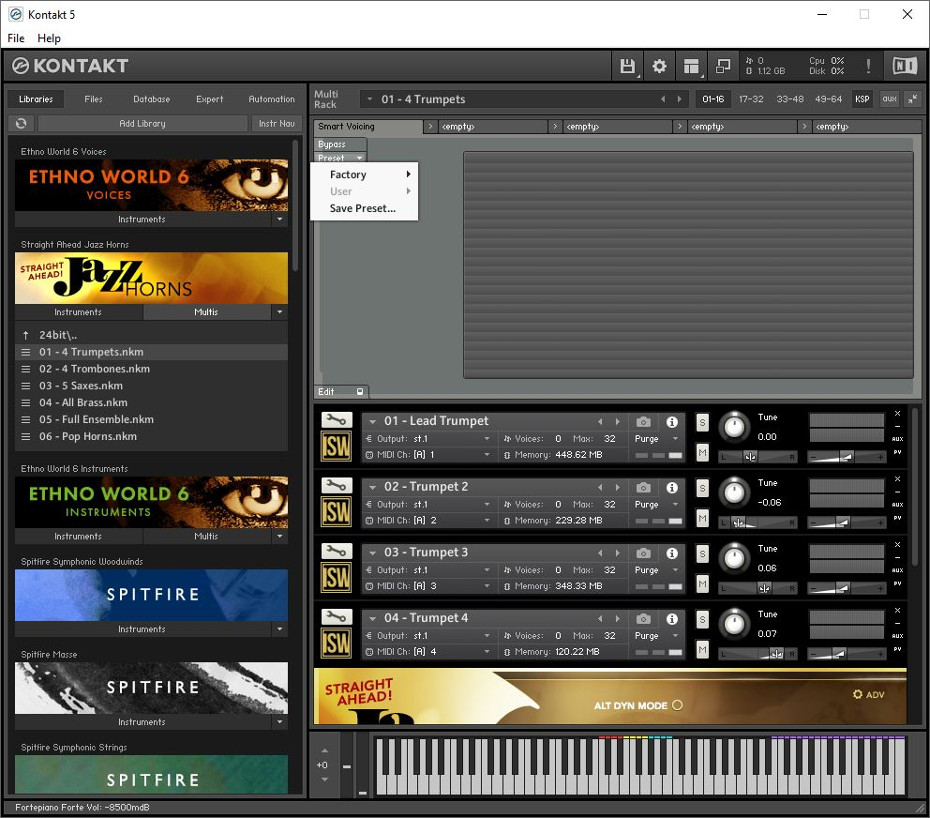
Task: Open Lead Trumpet wrench edit mode
Action: tap(336, 420)
